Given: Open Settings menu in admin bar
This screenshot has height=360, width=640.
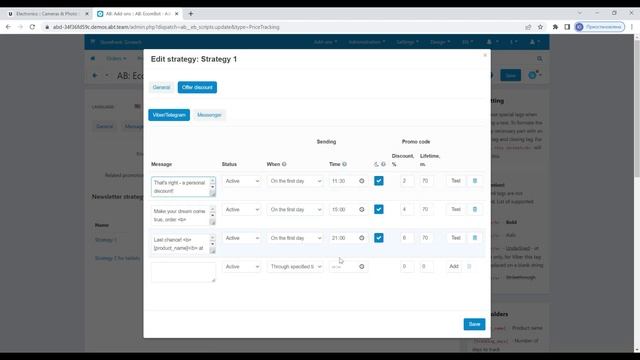Looking at the screenshot, I should [x=407, y=42].
